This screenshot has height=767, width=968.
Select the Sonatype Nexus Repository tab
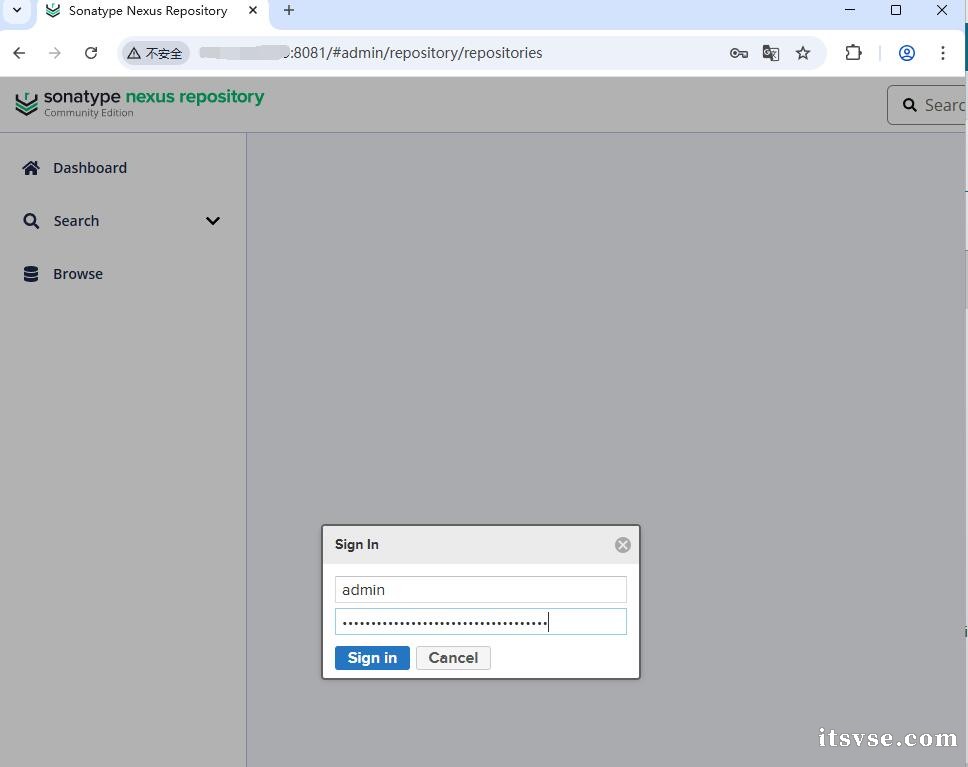click(x=147, y=11)
